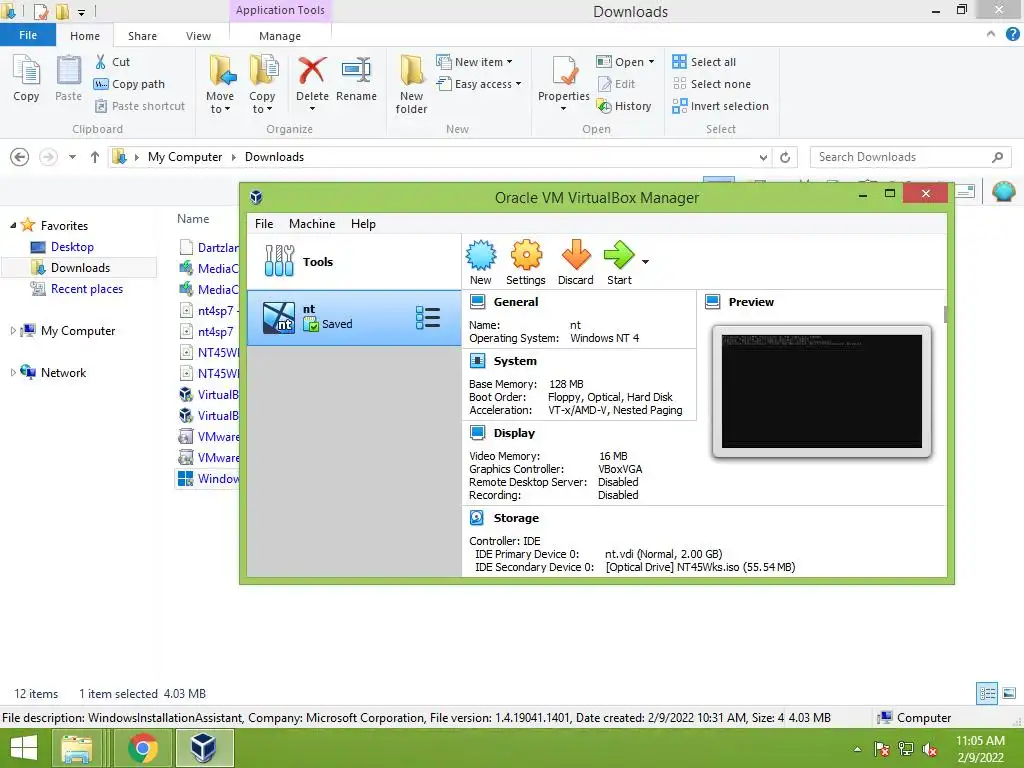Switch to the Share ribbon tab
Viewport: 1024px width, 768px height.
pyautogui.click(x=142, y=36)
